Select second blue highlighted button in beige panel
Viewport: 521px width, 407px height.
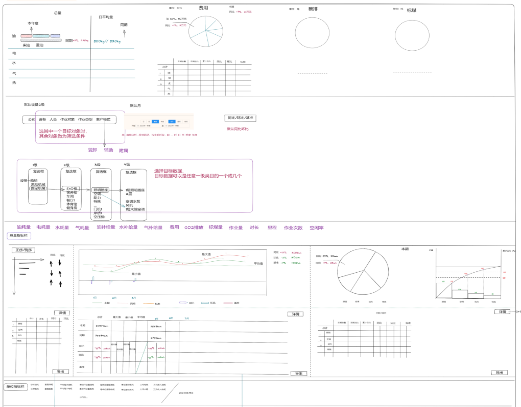pyautogui.click(x=172, y=122)
